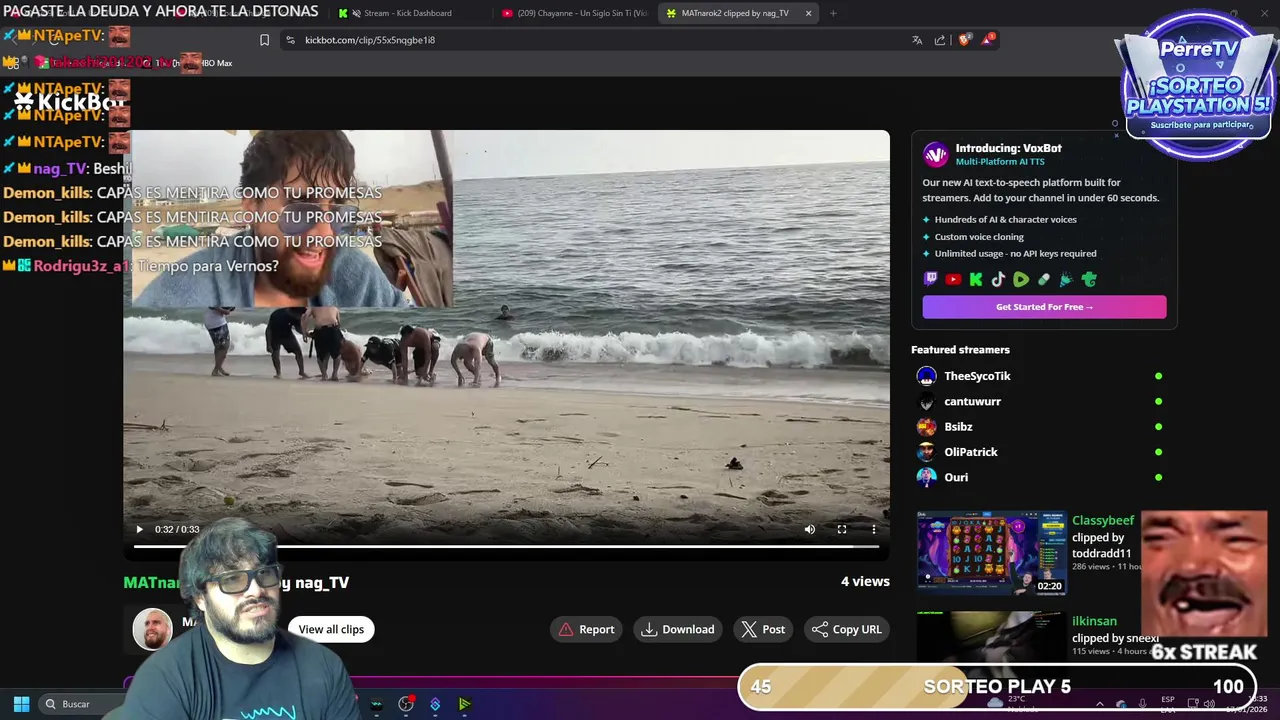Click the Twitch icon in VoxBot card
The image size is (1280, 720).
tap(931, 280)
